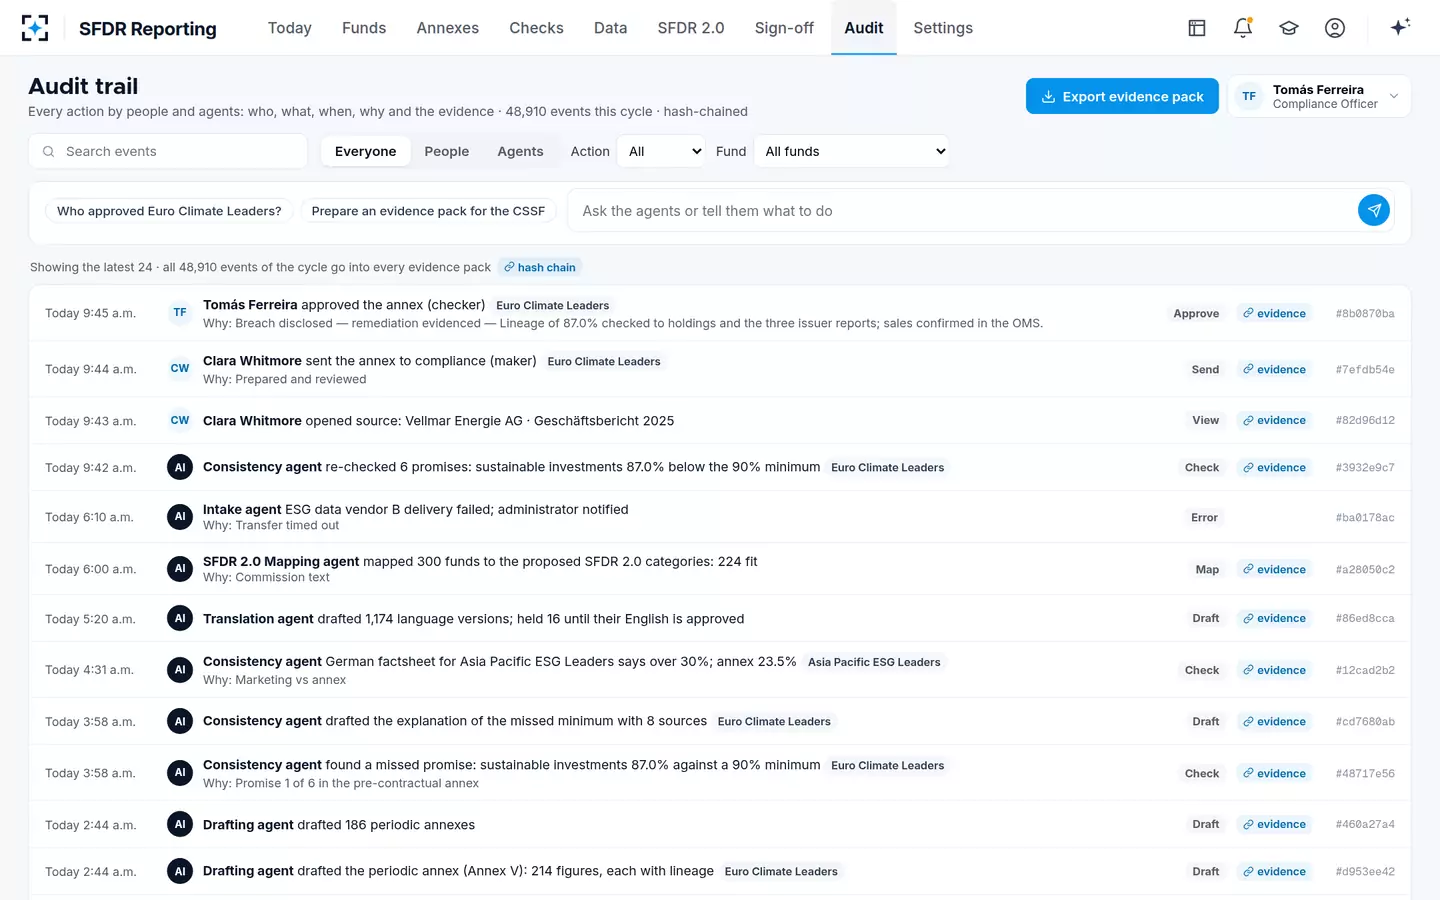The width and height of the screenshot is (1440, 900).
Task: Open evidence for hash #48717e56
Action: click(x=1275, y=774)
